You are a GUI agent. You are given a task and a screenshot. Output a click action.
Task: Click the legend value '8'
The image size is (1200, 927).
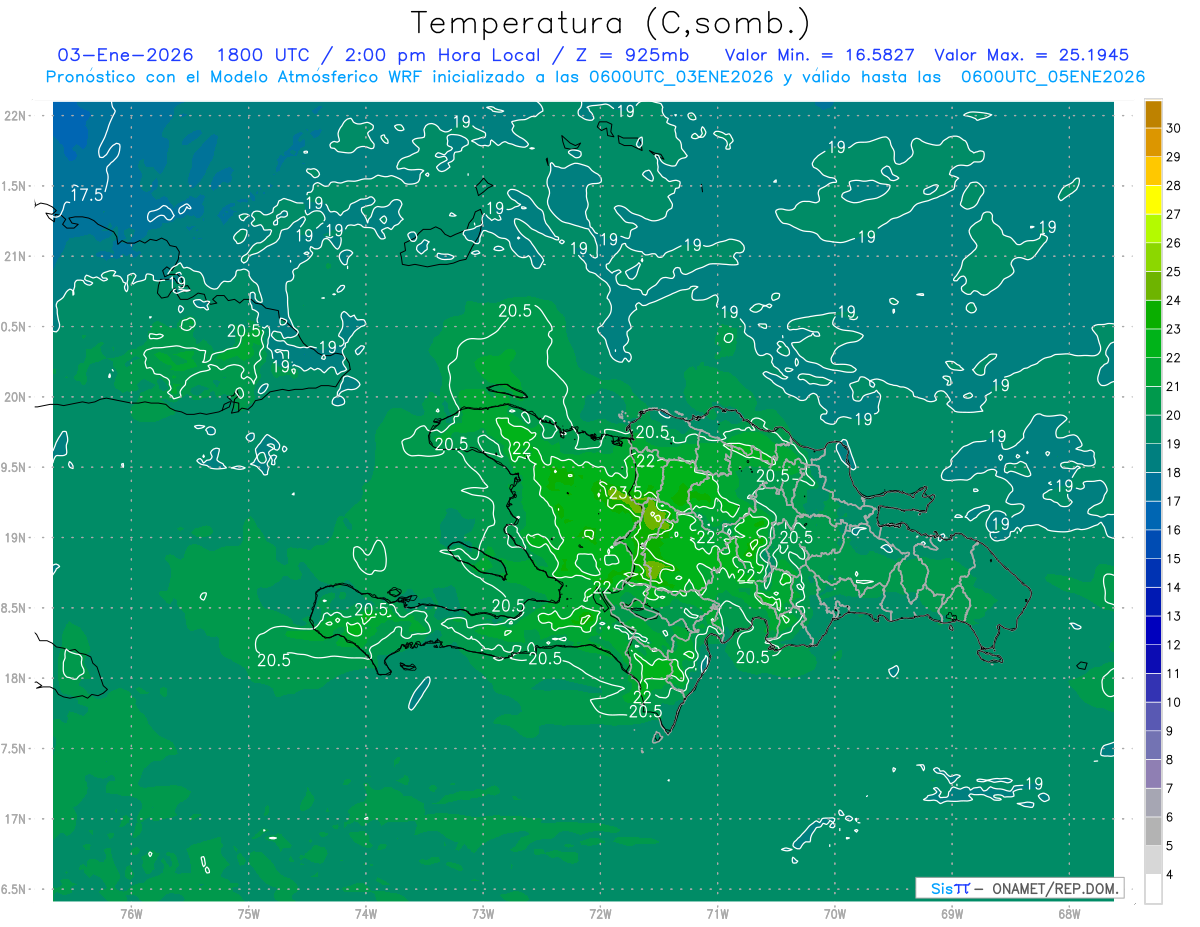pos(1170,760)
